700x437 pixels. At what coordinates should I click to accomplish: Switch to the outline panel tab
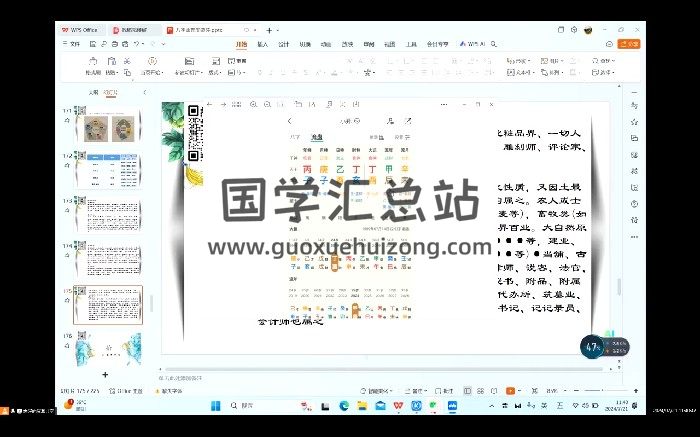pos(93,92)
